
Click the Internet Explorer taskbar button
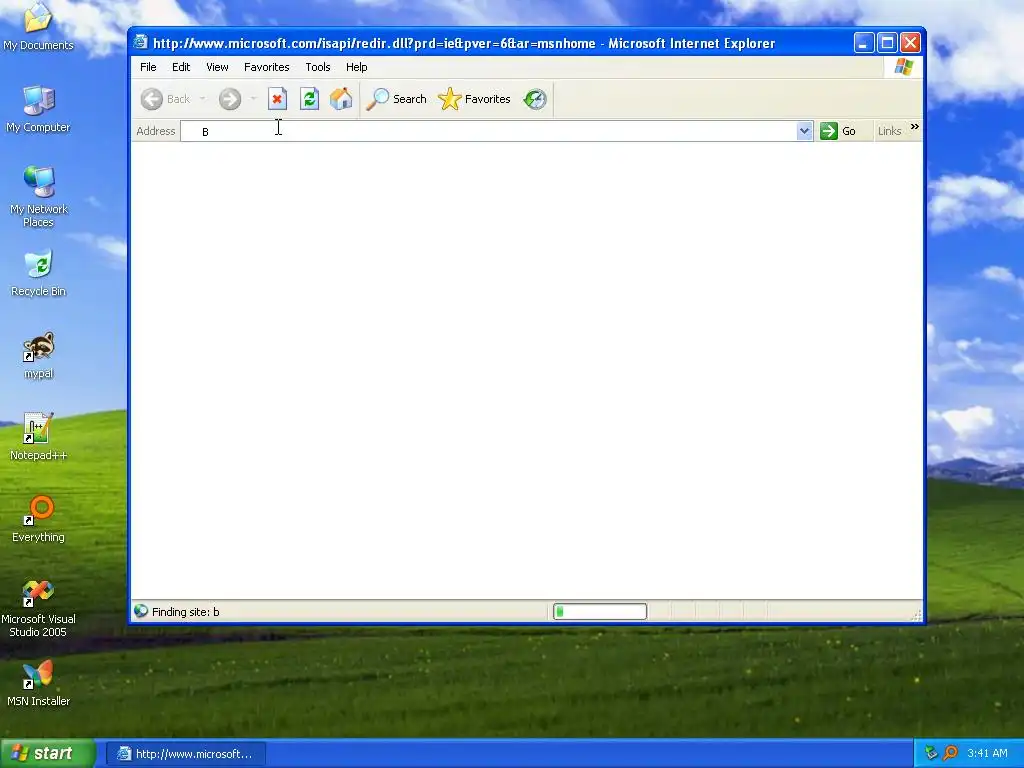click(x=185, y=754)
